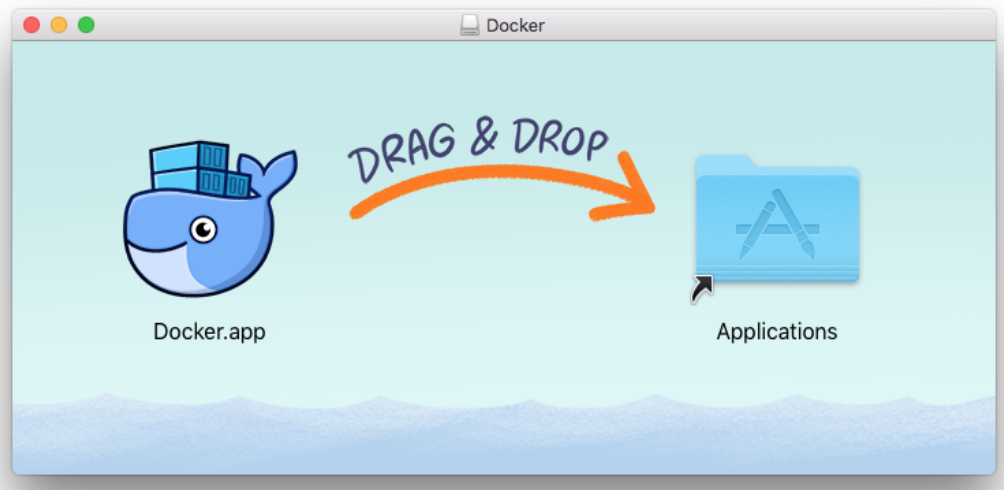Select the Docker.app file name label
This screenshot has width=1004, height=490.
[x=209, y=332]
